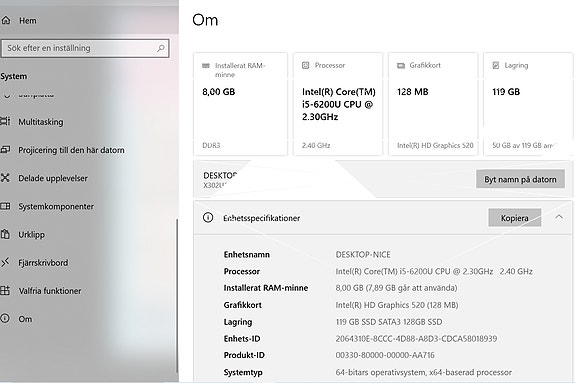The width and height of the screenshot is (575, 383).
Task: Select the Urklipp clipboard icon
Action: point(5,234)
